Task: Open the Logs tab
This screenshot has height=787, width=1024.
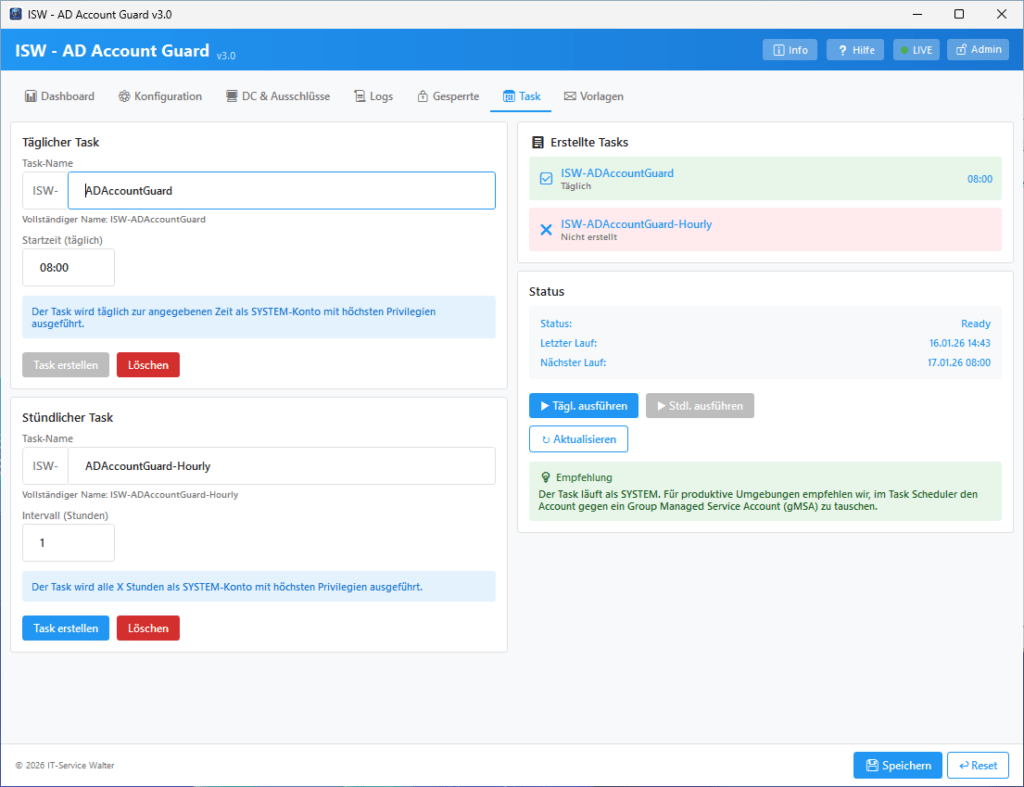Action: [373, 96]
